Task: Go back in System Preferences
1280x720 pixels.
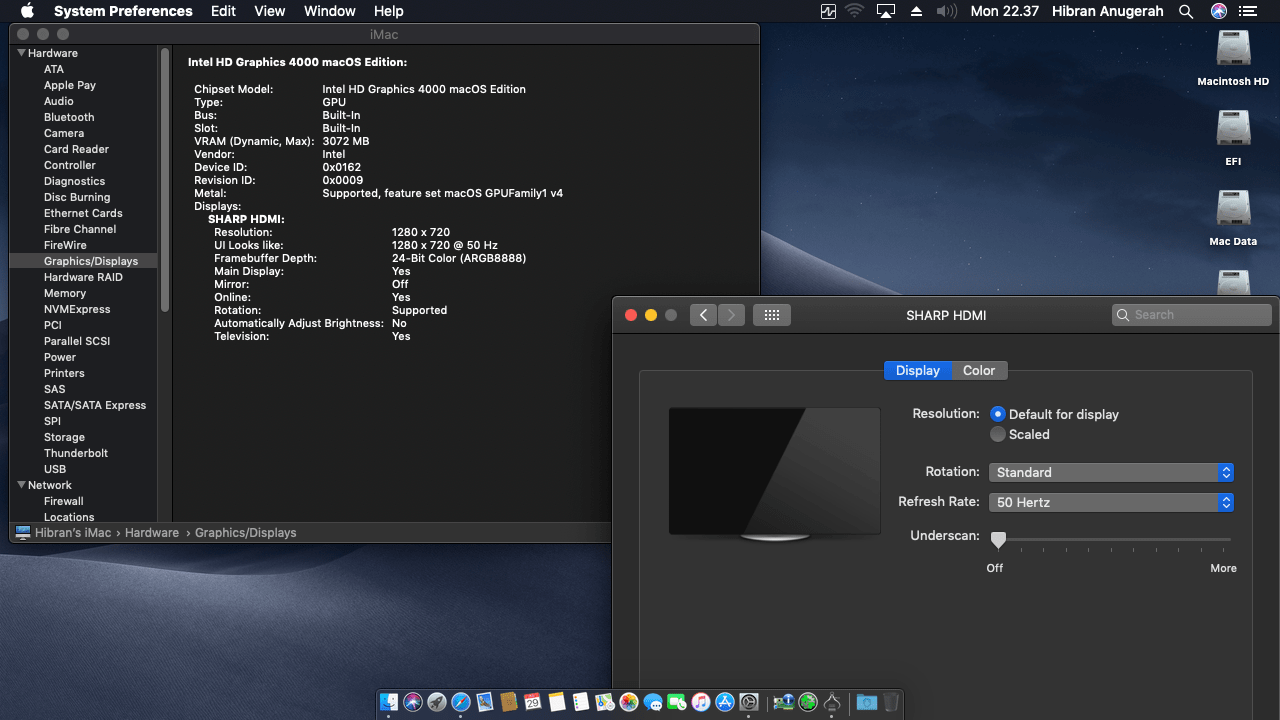Action: (x=703, y=315)
